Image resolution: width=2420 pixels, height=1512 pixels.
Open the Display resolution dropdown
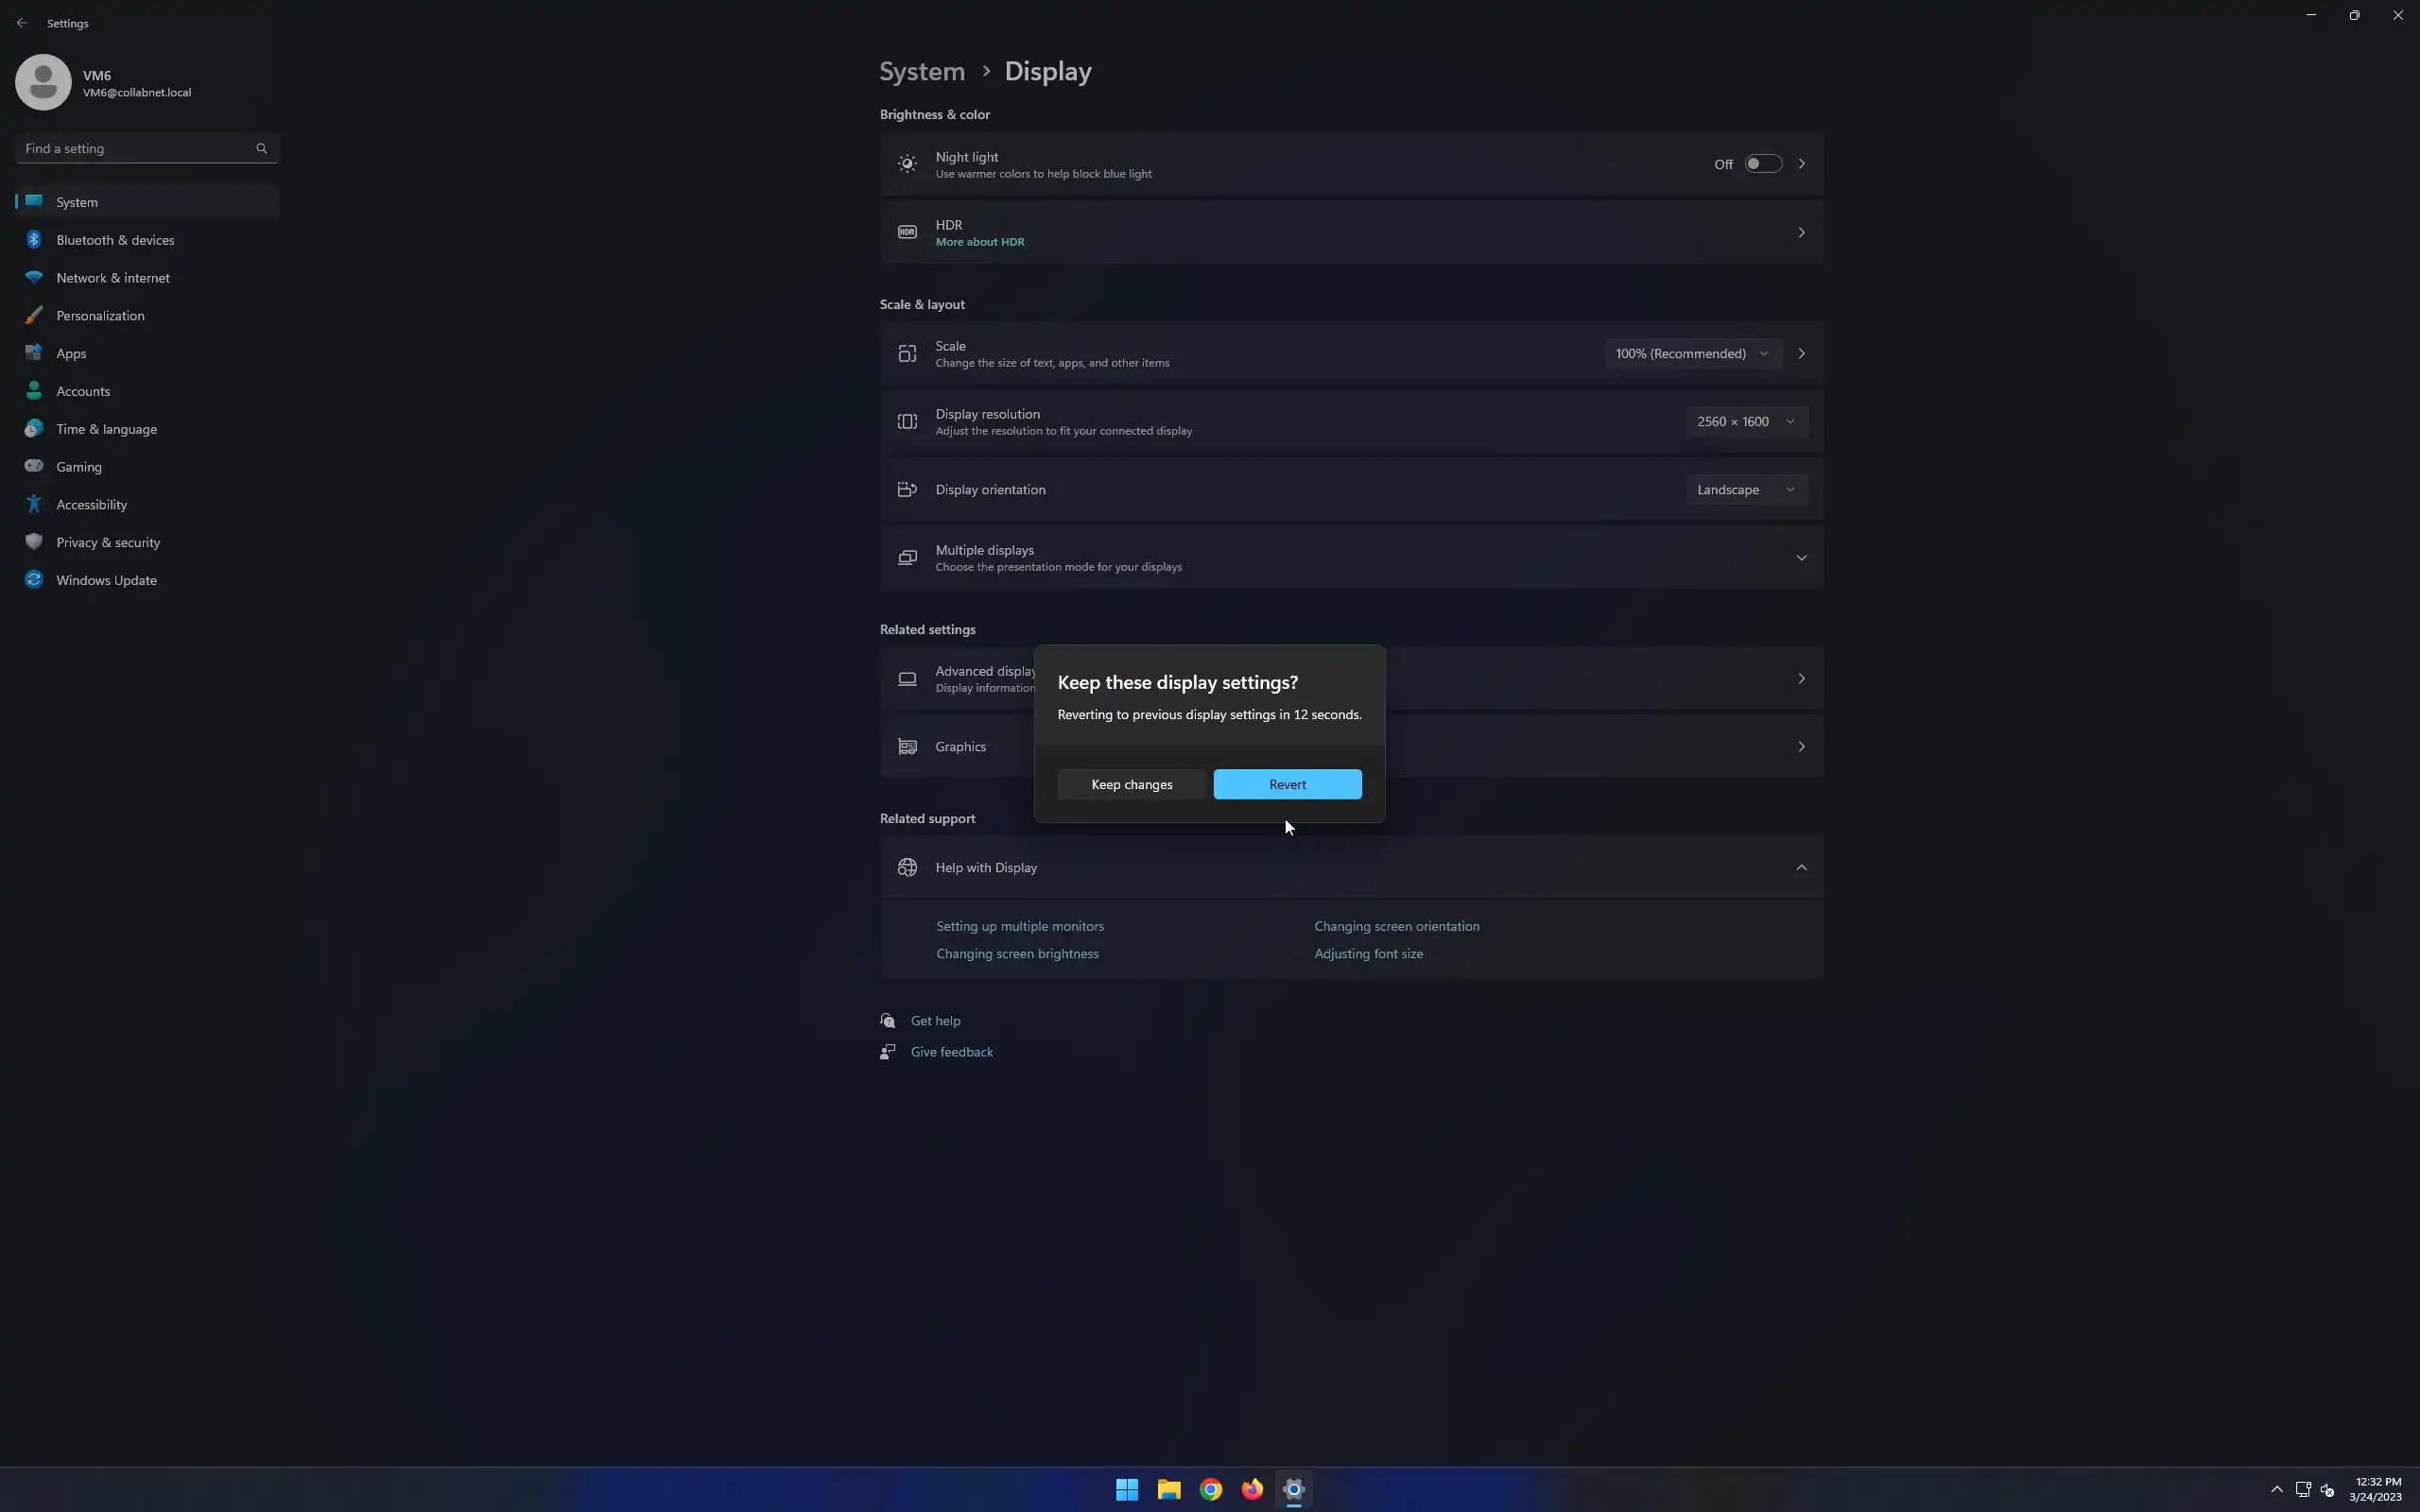[x=1745, y=422]
